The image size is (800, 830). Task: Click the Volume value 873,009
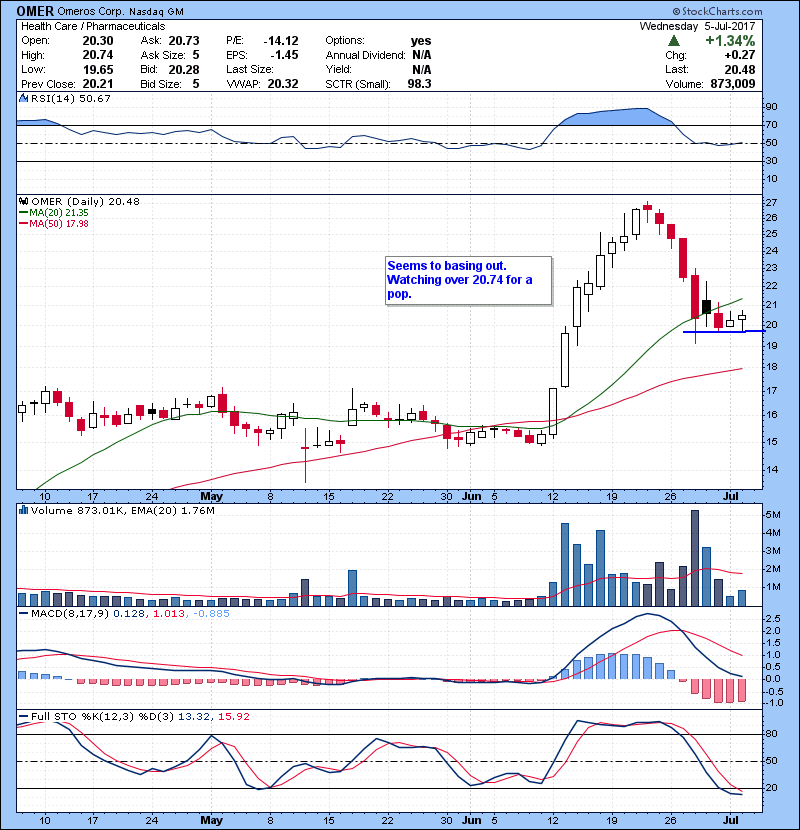[733, 84]
